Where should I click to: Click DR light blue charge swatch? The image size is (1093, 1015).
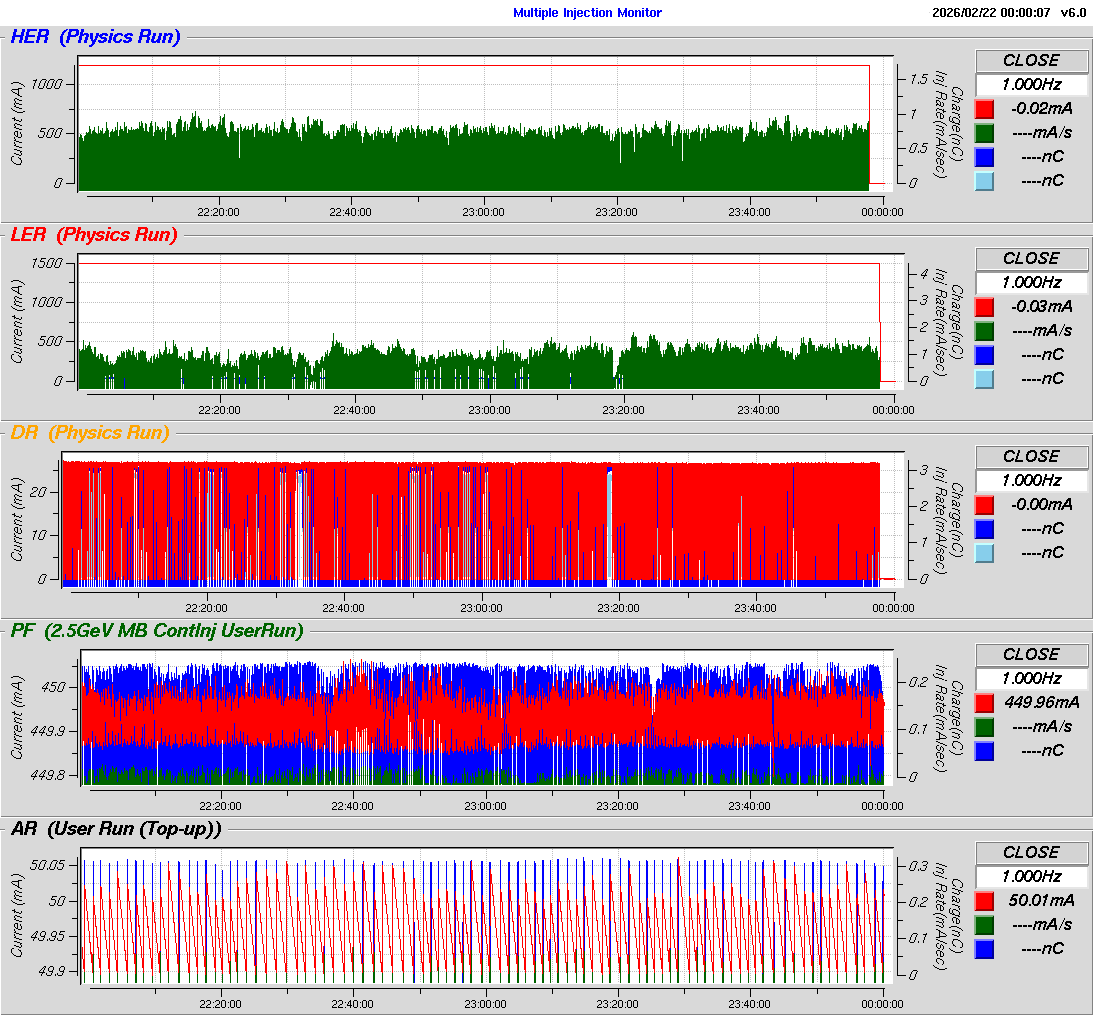pyautogui.click(x=984, y=553)
